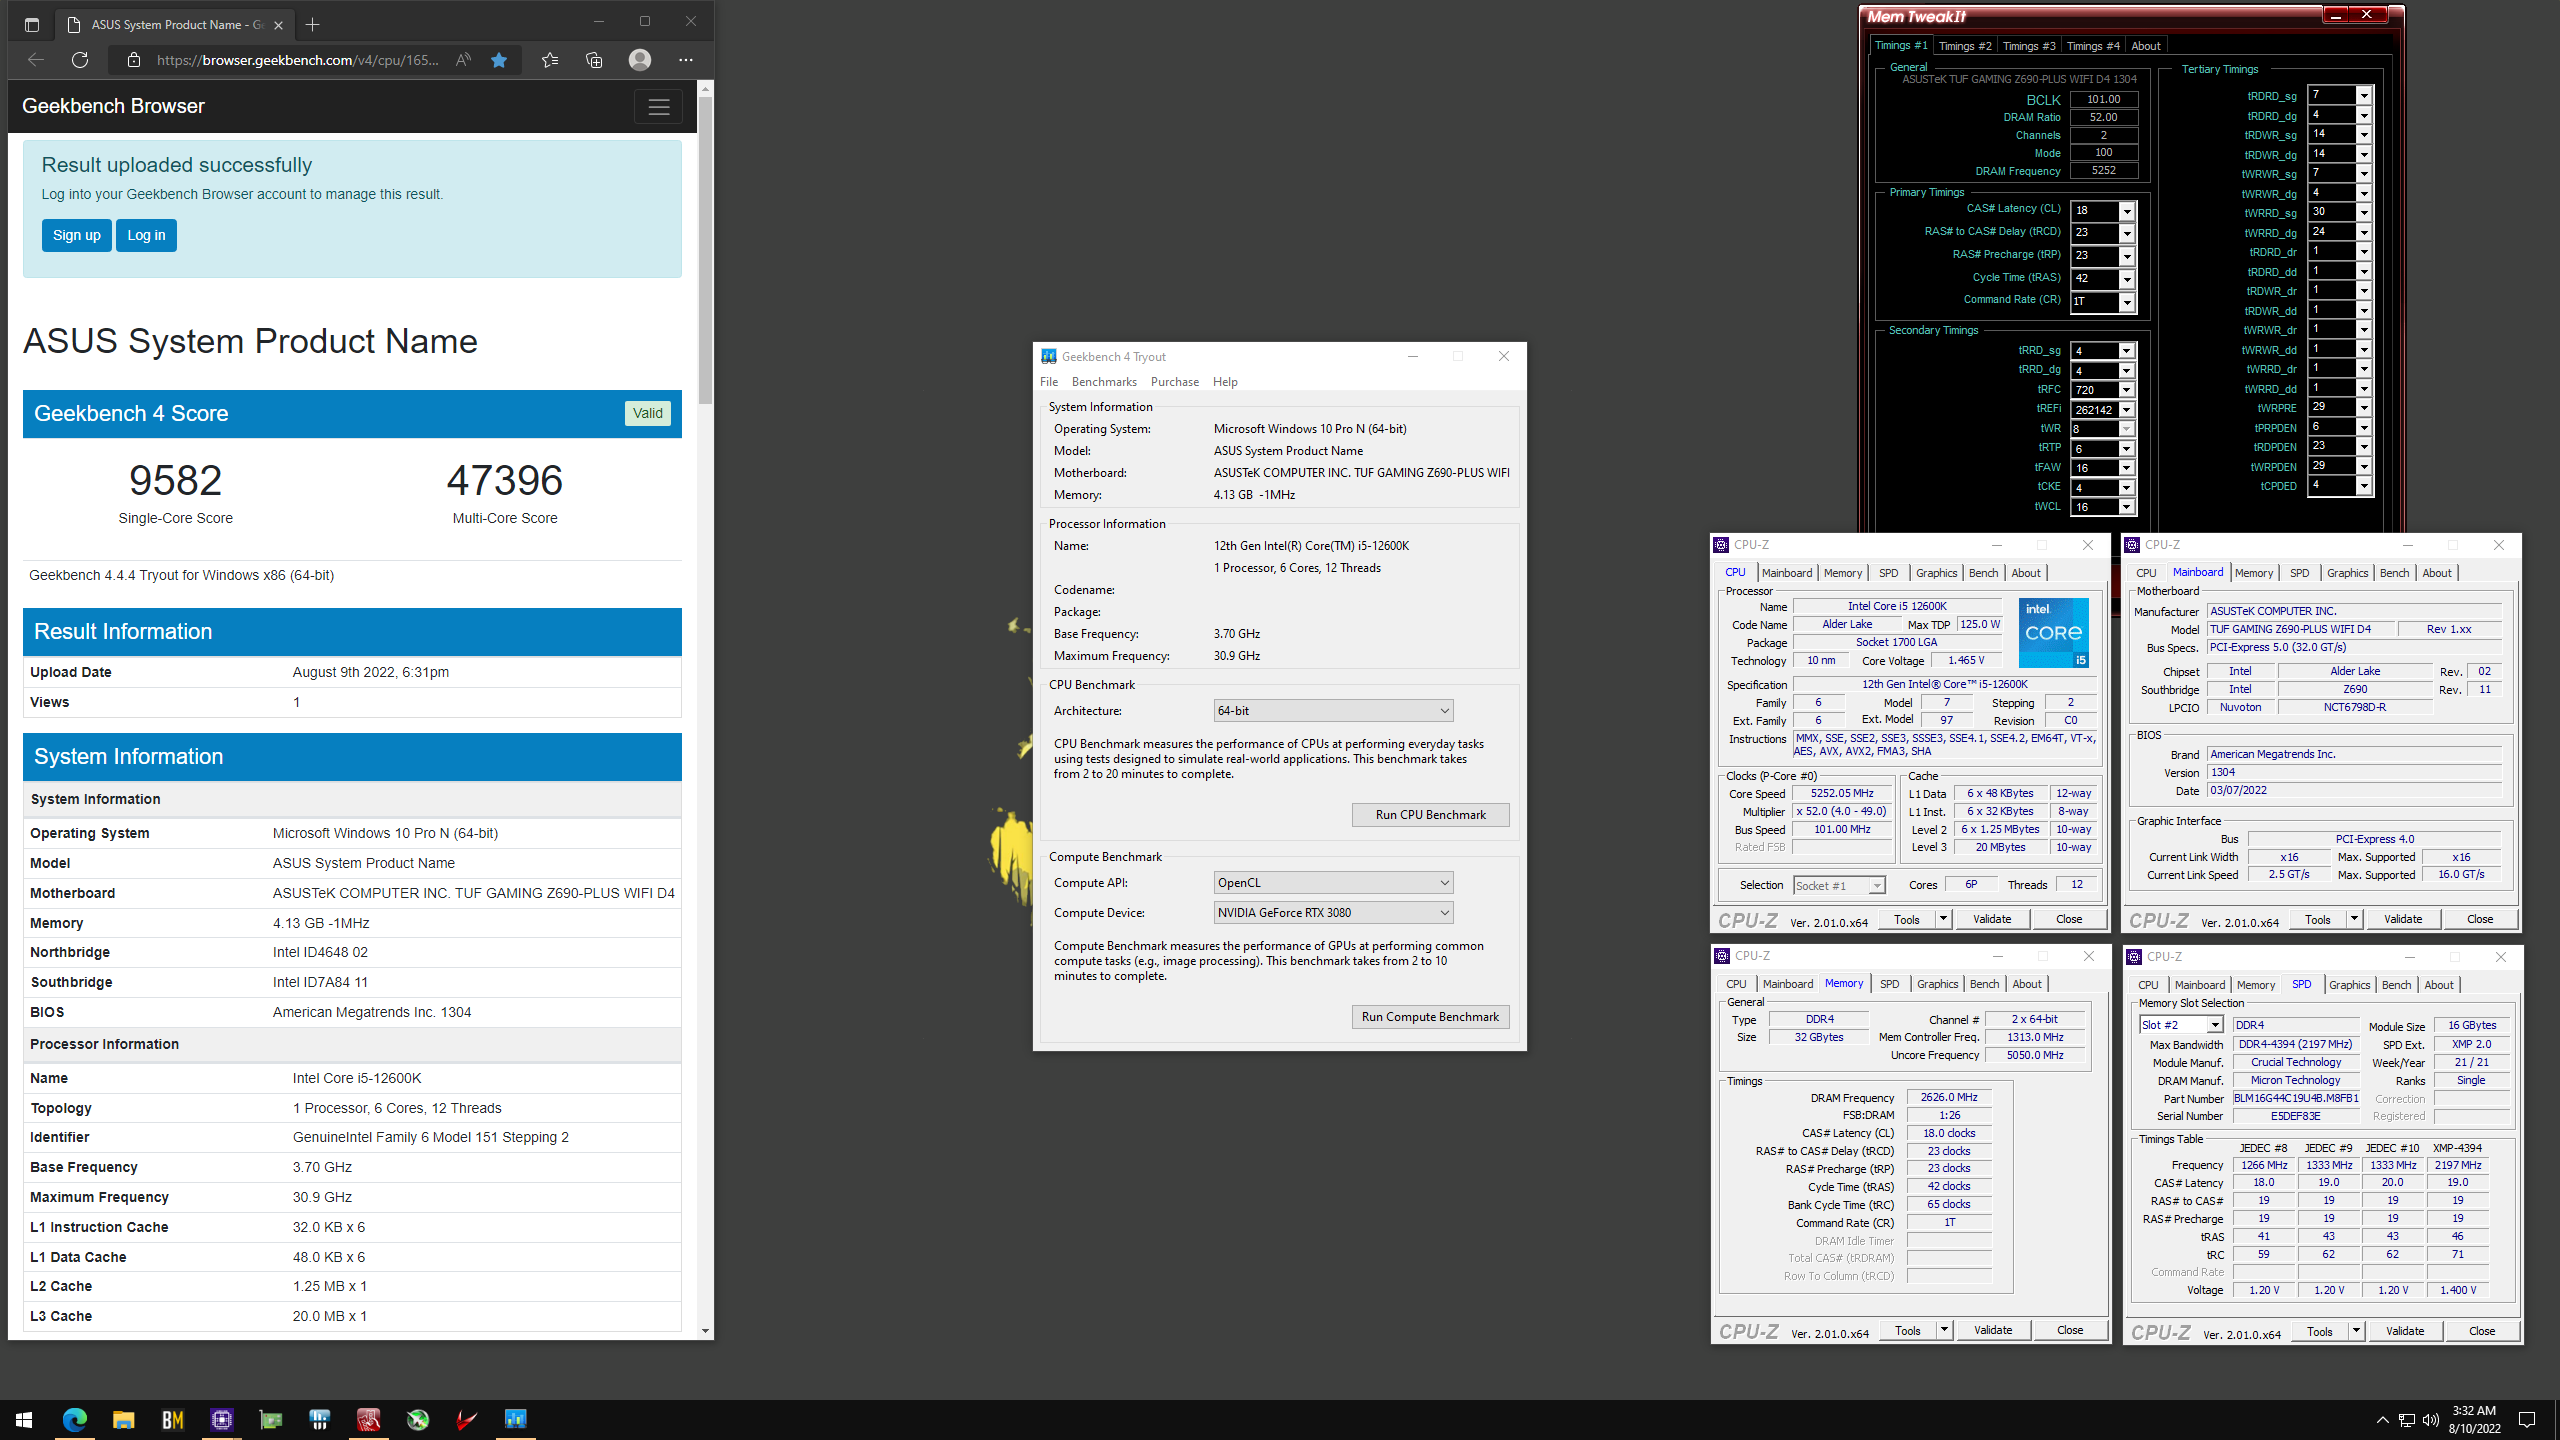Open Edge Settings and more menu
Image resolution: width=2560 pixels, height=1440 pixels.
tap(686, 60)
